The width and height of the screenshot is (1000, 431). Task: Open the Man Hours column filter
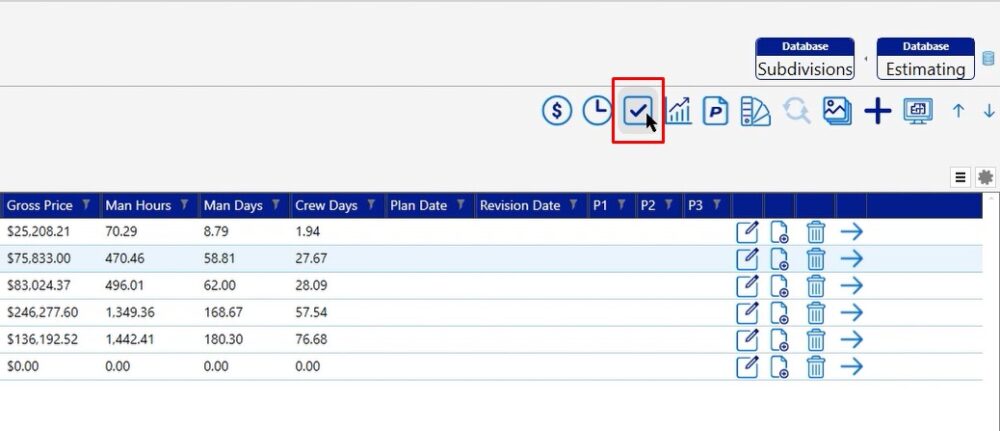point(185,205)
